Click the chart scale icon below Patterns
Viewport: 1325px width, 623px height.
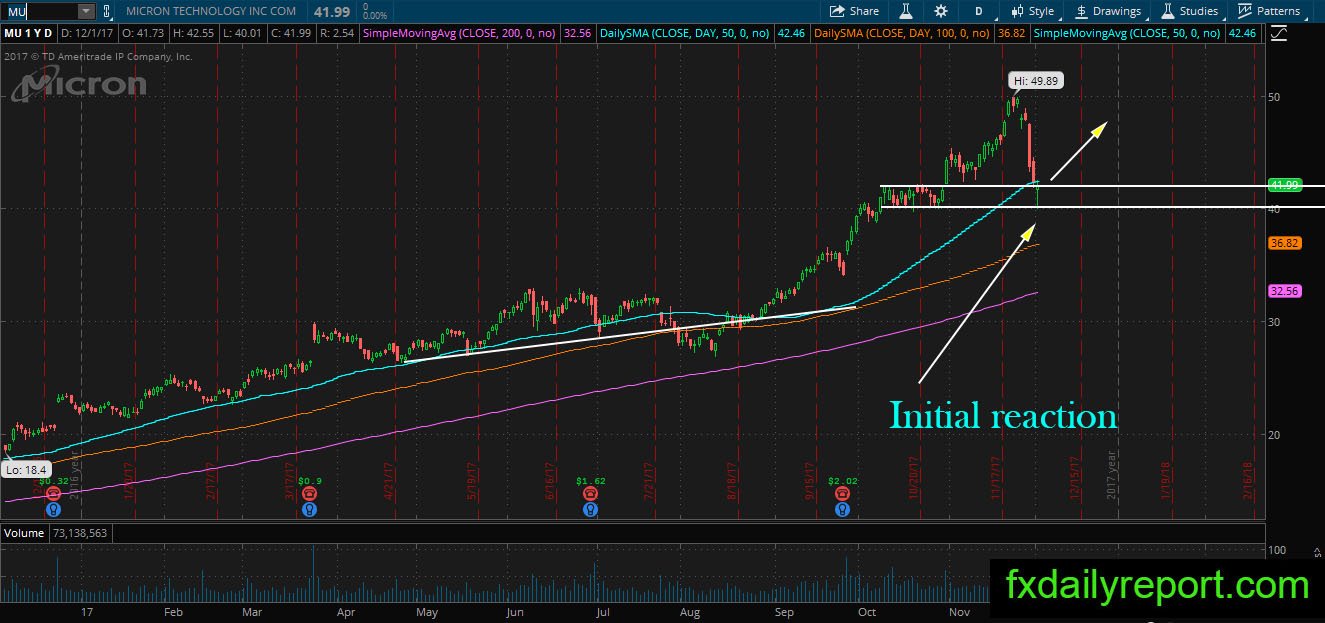[x=1277, y=33]
